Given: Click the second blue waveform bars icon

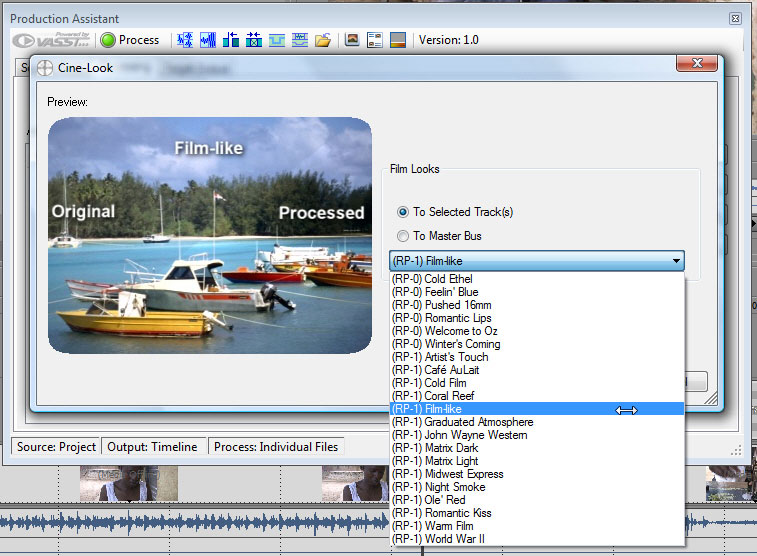Looking at the screenshot, I should [x=208, y=40].
